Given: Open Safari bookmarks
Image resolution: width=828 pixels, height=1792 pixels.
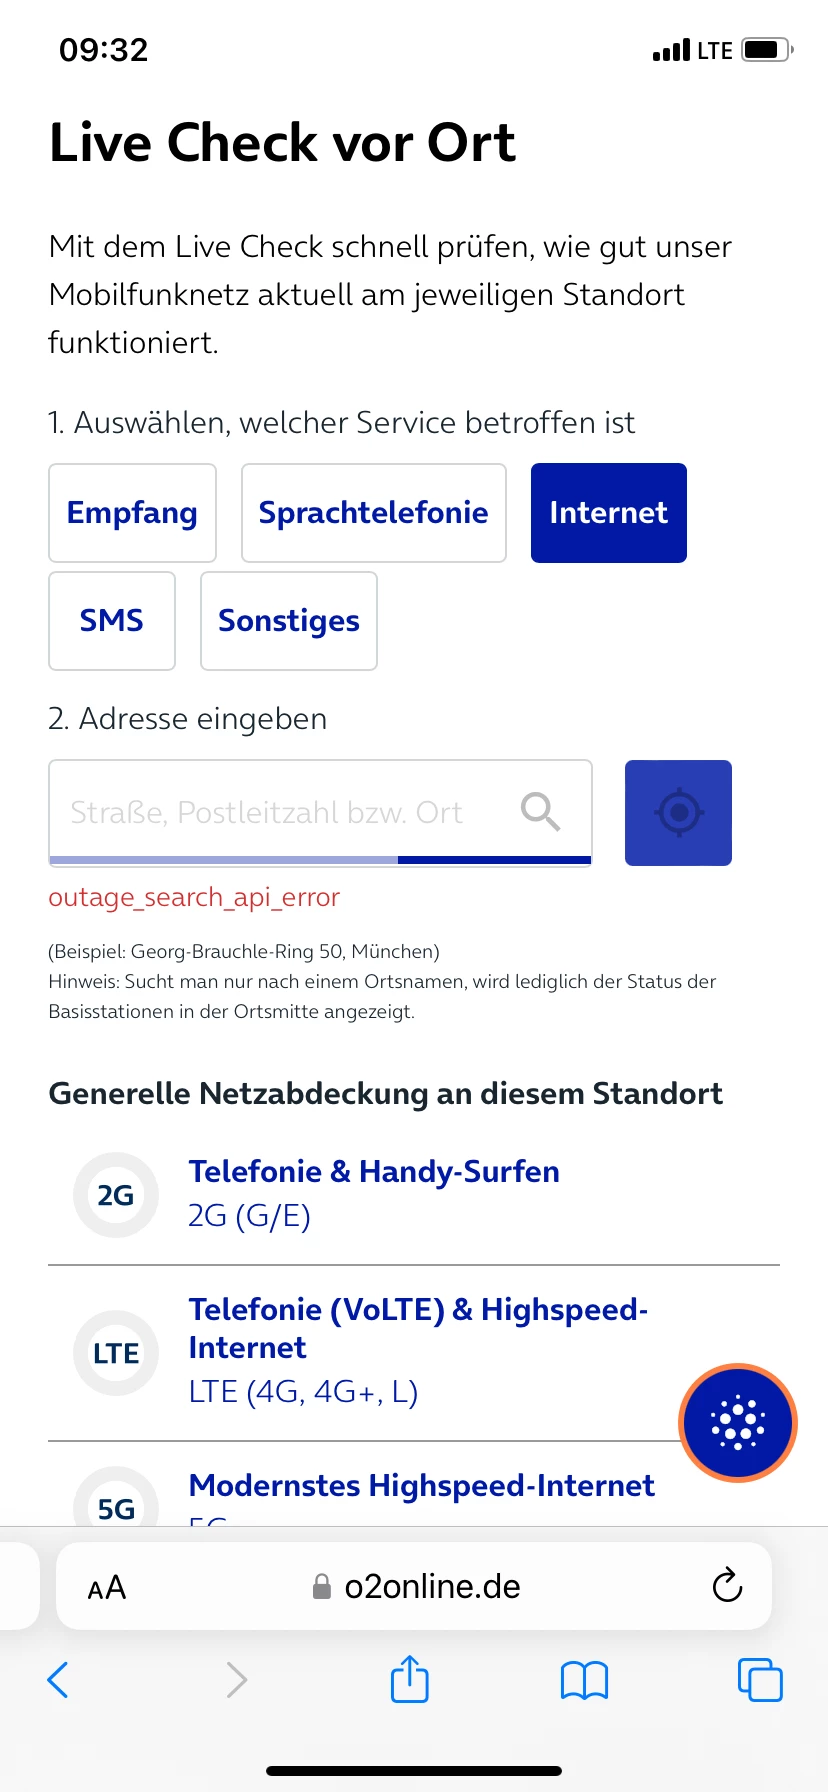Looking at the screenshot, I should (584, 1680).
